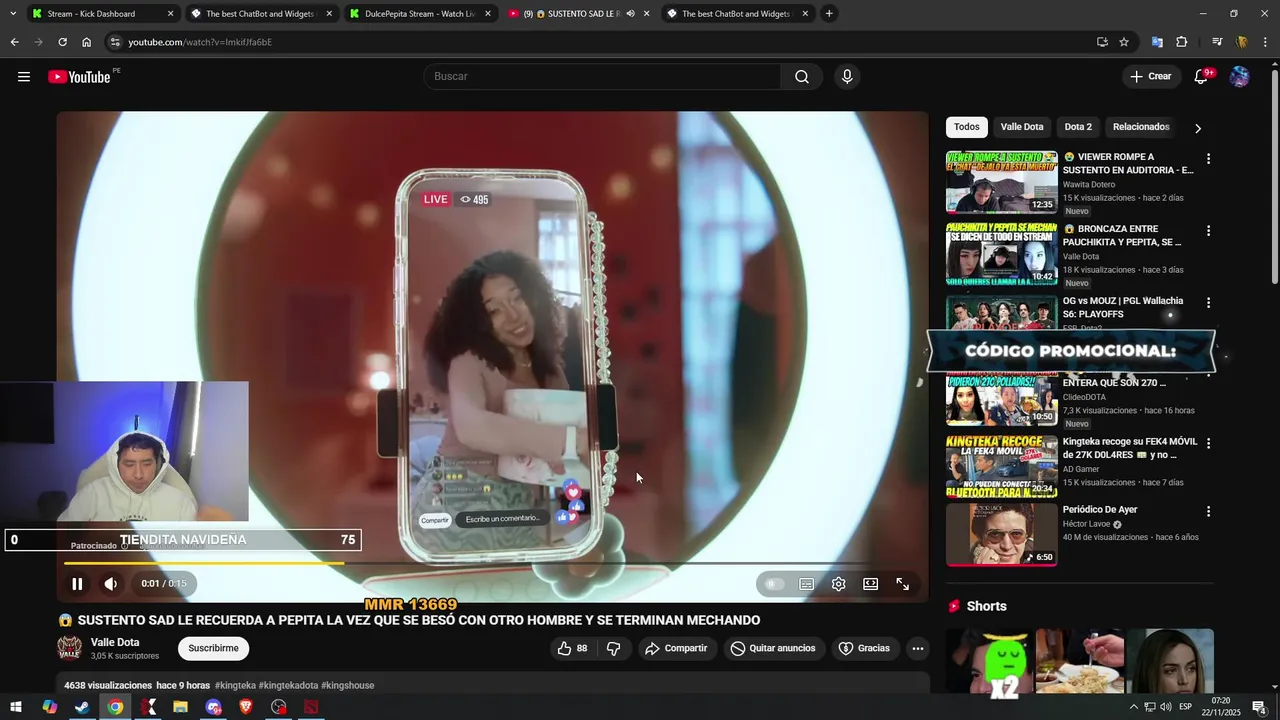Open Valle Dota channel avatar

coord(69,648)
